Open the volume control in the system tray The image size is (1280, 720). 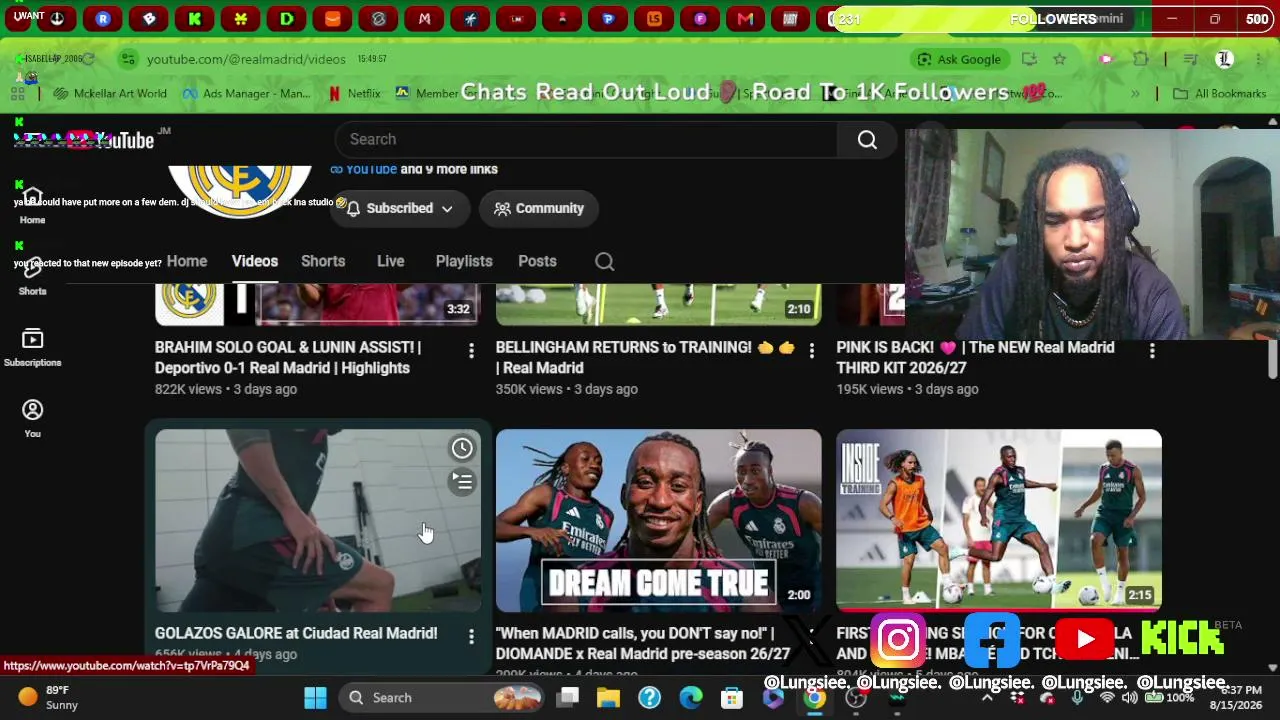click(1130, 697)
